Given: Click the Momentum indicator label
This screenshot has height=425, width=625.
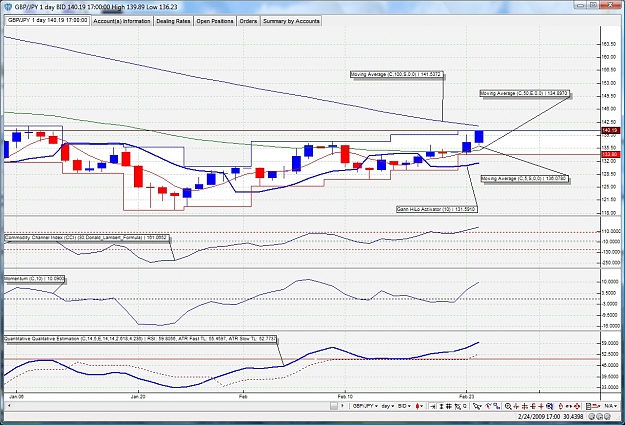Looking at the screenshot, I should coord(34,279).
